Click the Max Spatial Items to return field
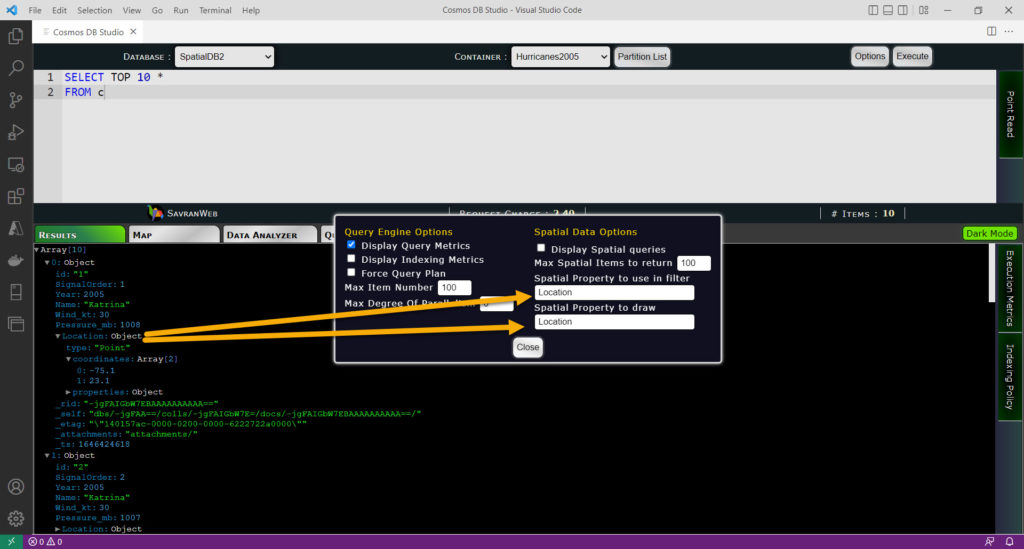 pos(694,263)
